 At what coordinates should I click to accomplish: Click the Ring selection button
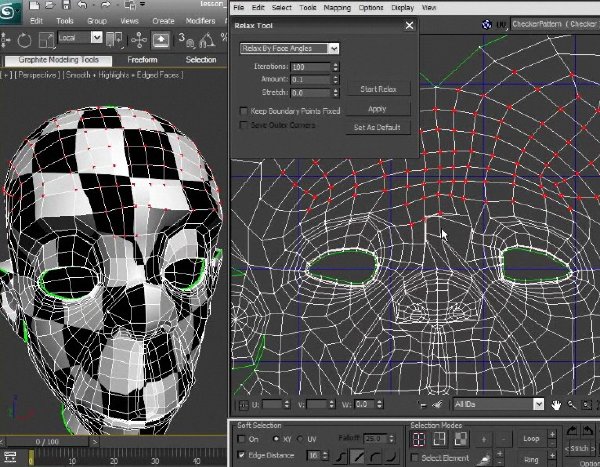pyautogui.click(x=531, y=459)
